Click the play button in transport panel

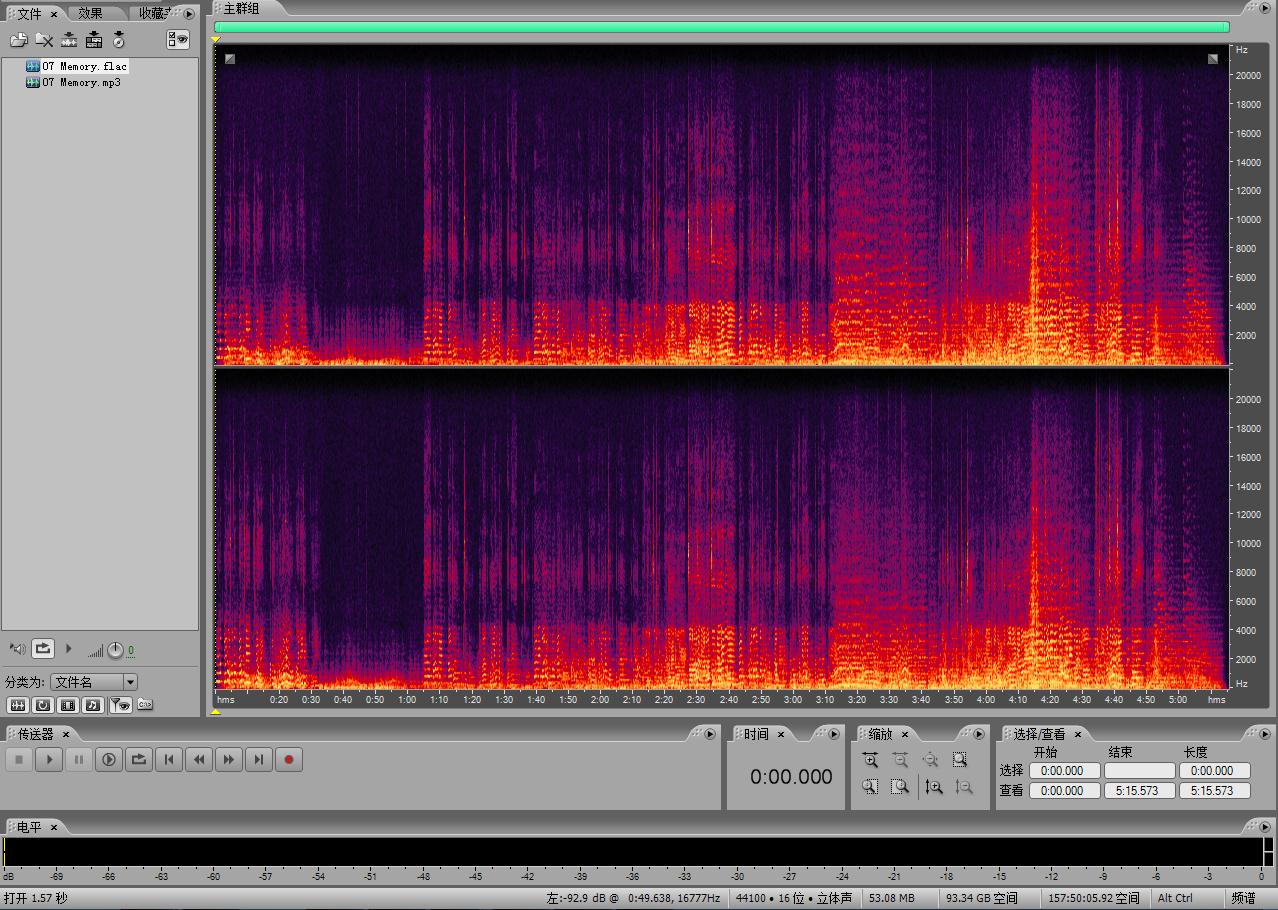coord(49,760)
